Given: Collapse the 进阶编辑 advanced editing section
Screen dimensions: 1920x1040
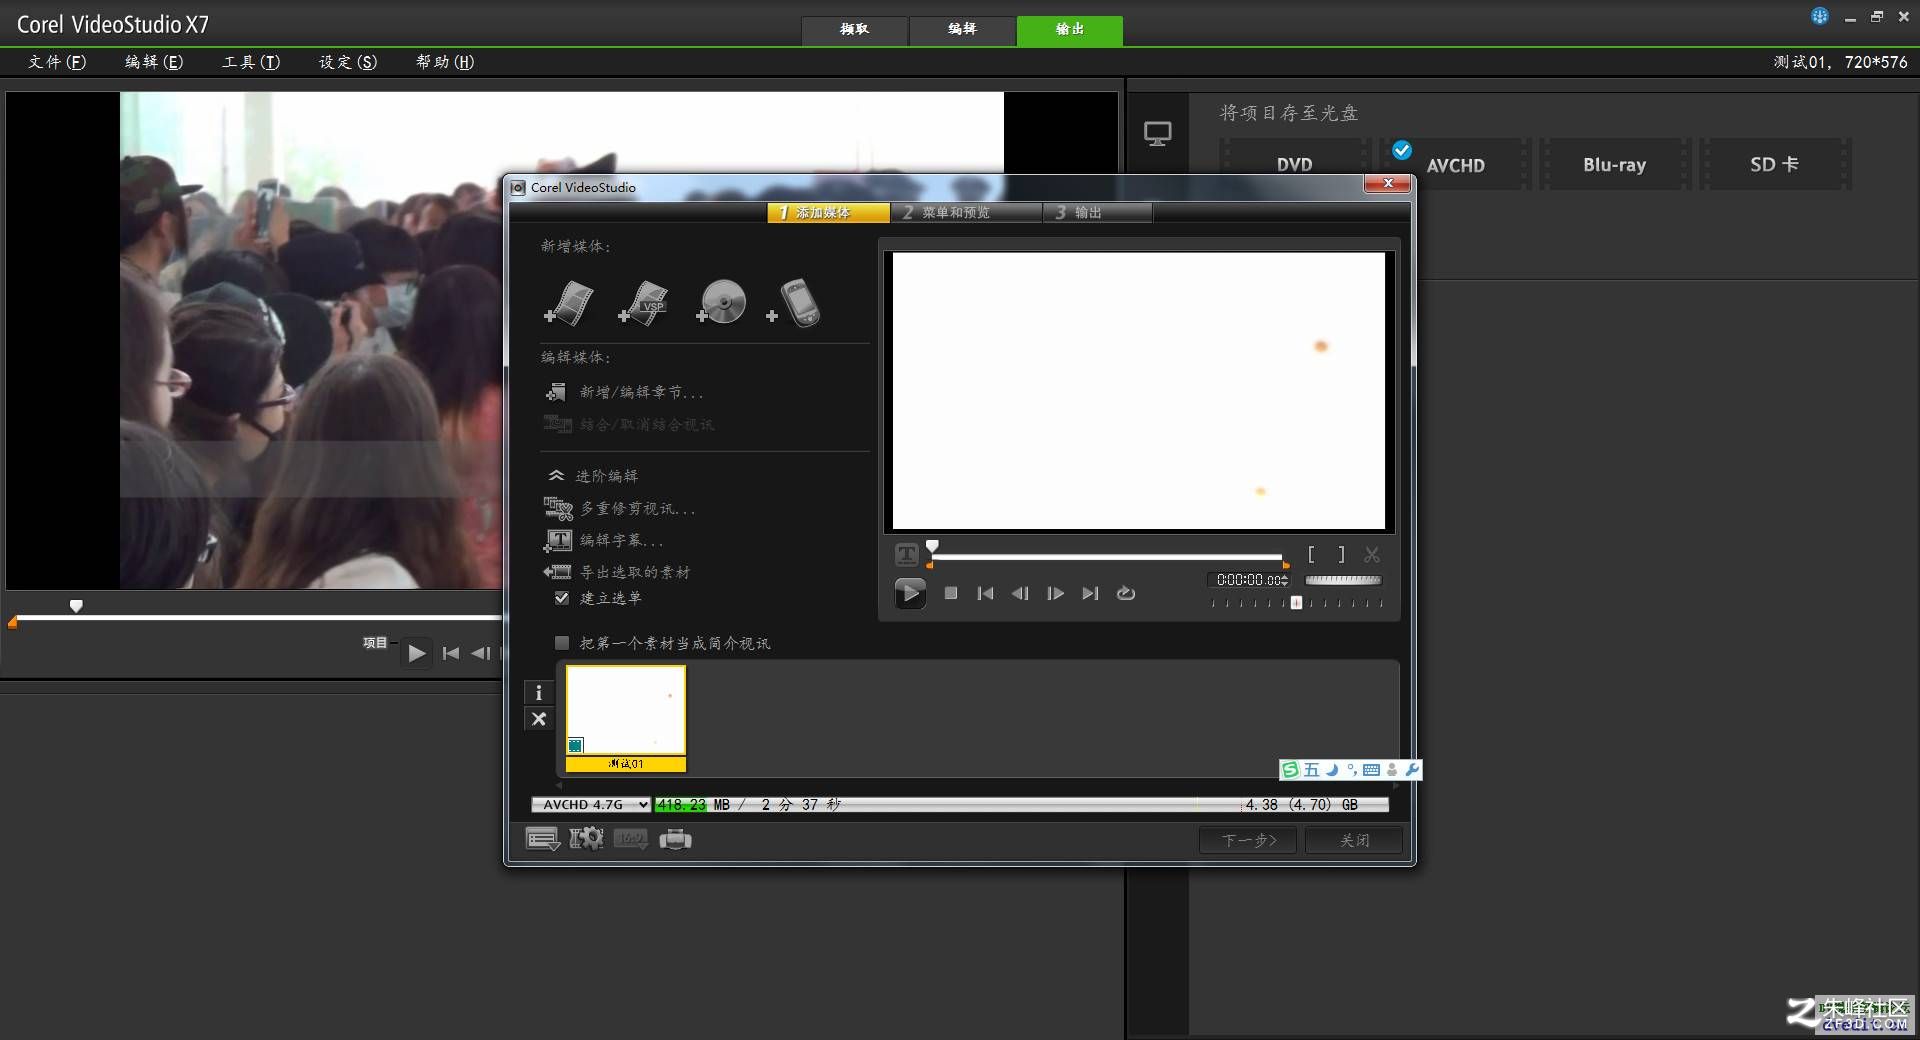Looking at the screenshot, I should 556,475.
